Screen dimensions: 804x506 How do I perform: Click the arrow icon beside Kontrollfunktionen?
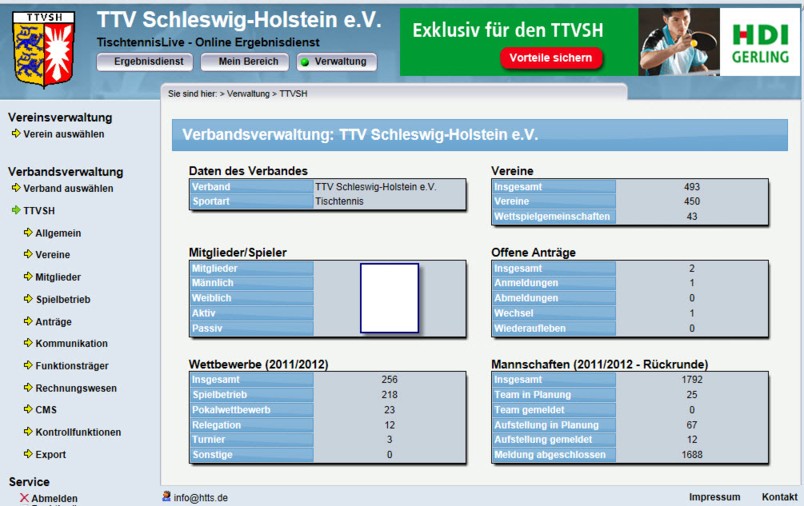click(x=27, y=432)
